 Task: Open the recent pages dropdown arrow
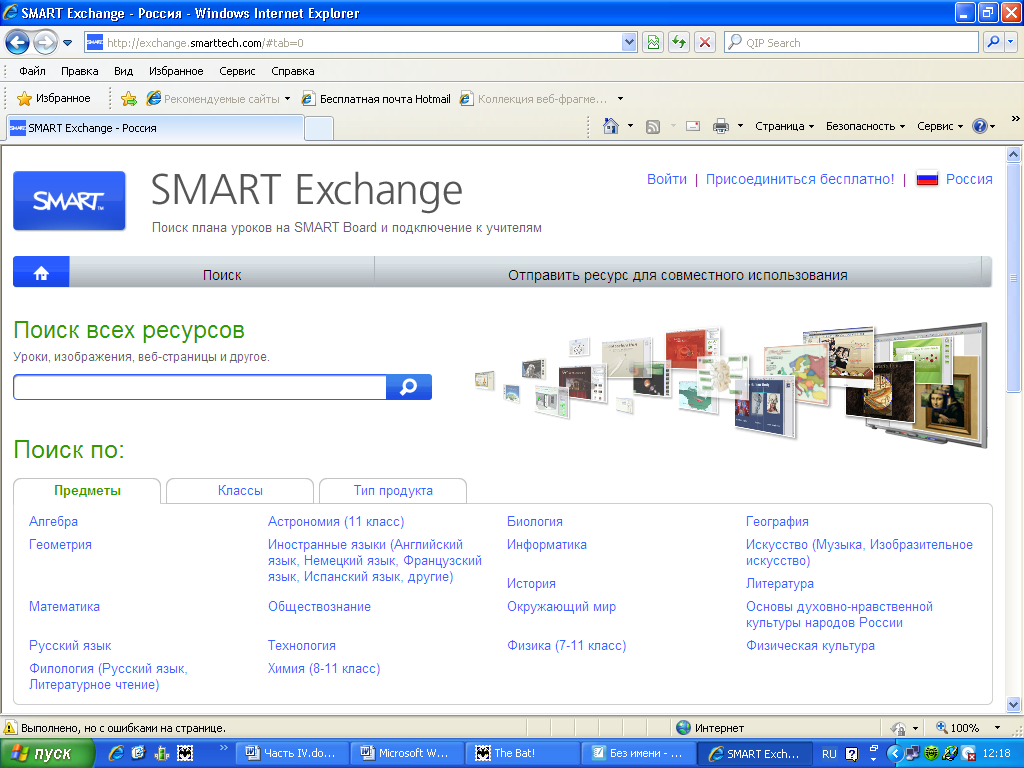[67, 43]
